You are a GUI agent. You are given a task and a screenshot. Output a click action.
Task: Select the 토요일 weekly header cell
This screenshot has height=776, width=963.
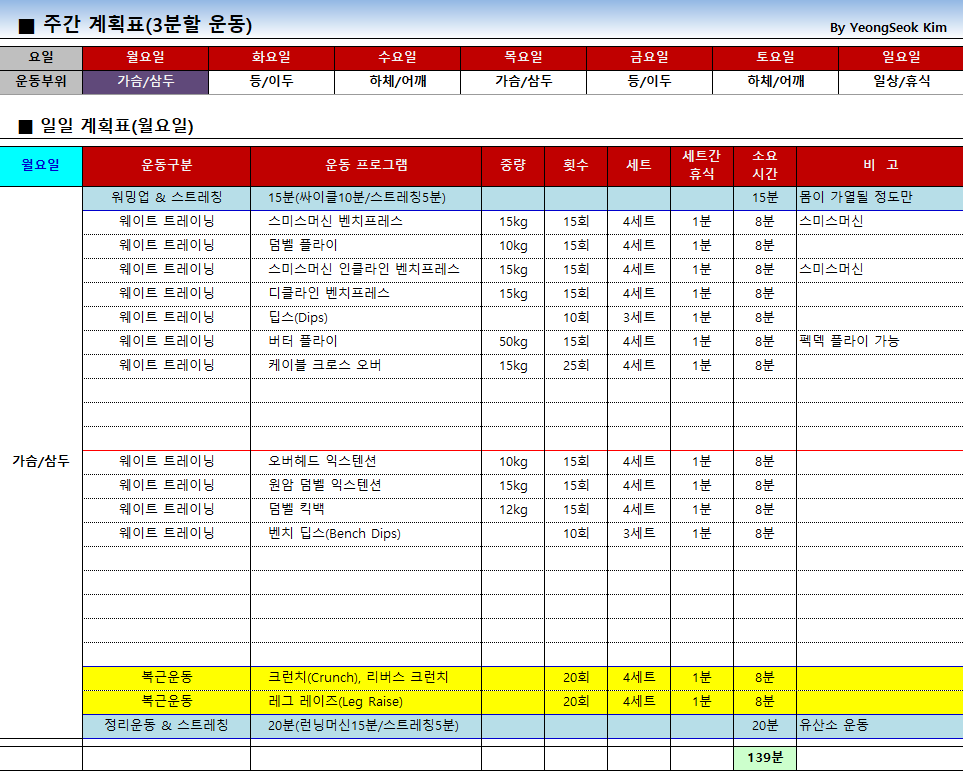[775, 58]
